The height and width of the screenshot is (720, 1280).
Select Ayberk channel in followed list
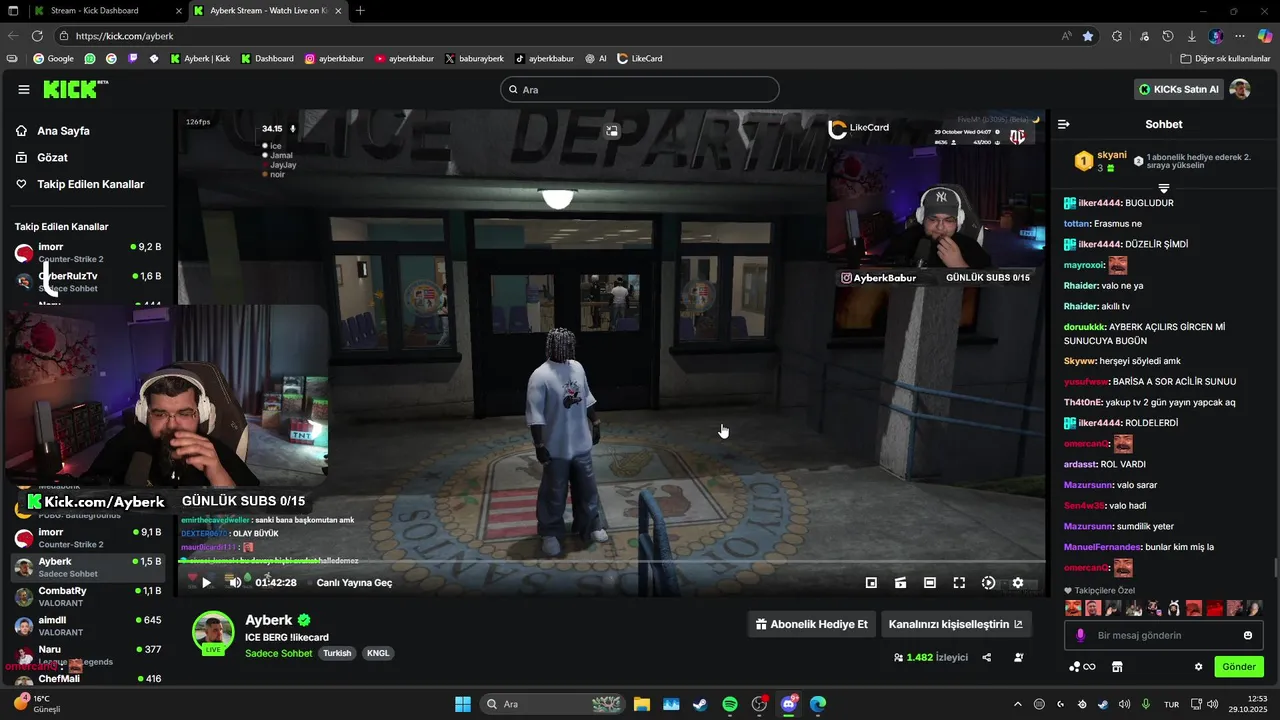[x=87, y=568]
